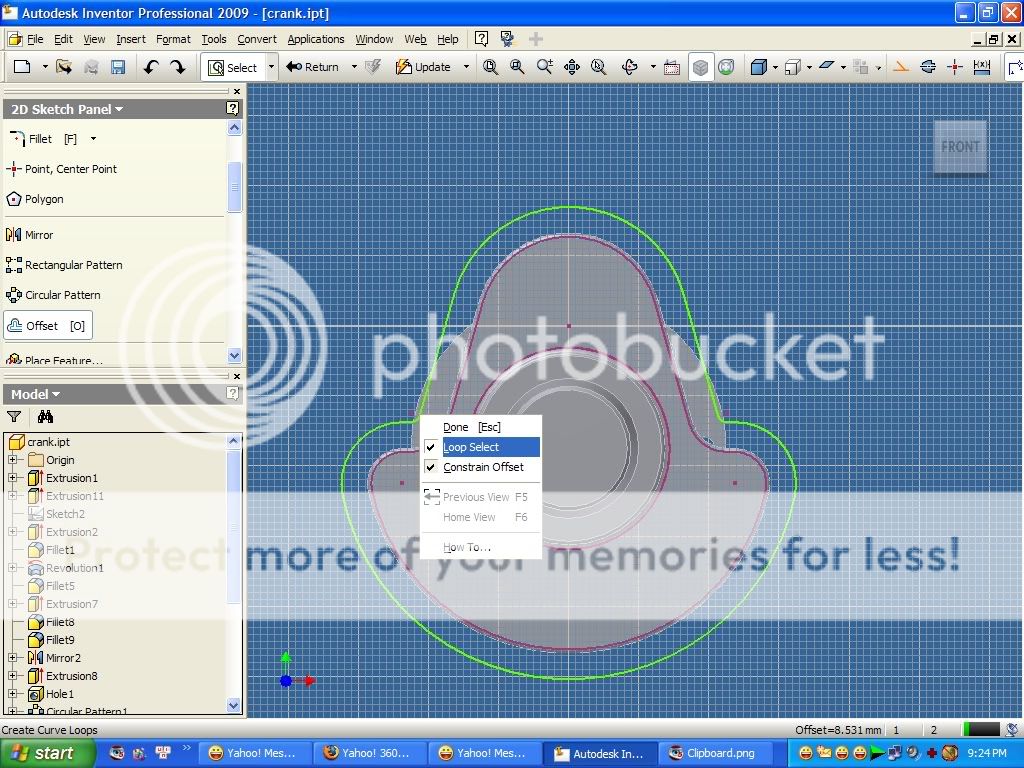Expand the Origin folder node
The height and width of the screenshot is (768, 1024).
[13, 460]
